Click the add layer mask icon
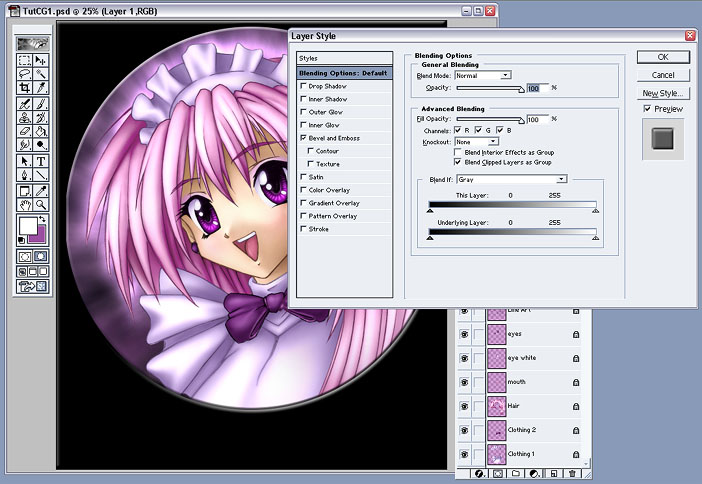Screen dimensions: 702x484 497,473
